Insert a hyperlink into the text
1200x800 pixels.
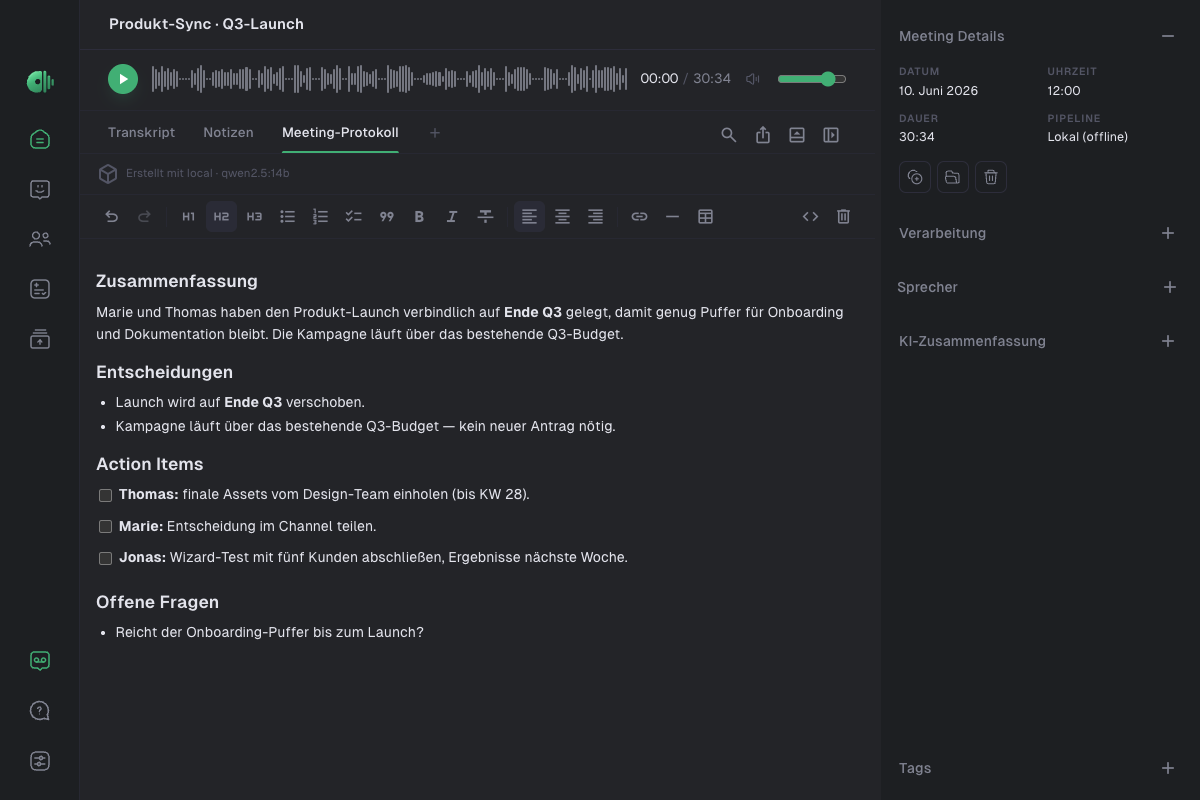639,216
